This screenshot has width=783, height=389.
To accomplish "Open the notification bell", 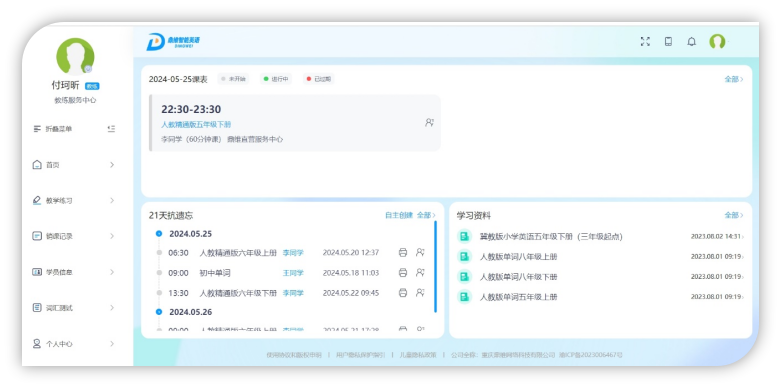I will tap(691, 41).
